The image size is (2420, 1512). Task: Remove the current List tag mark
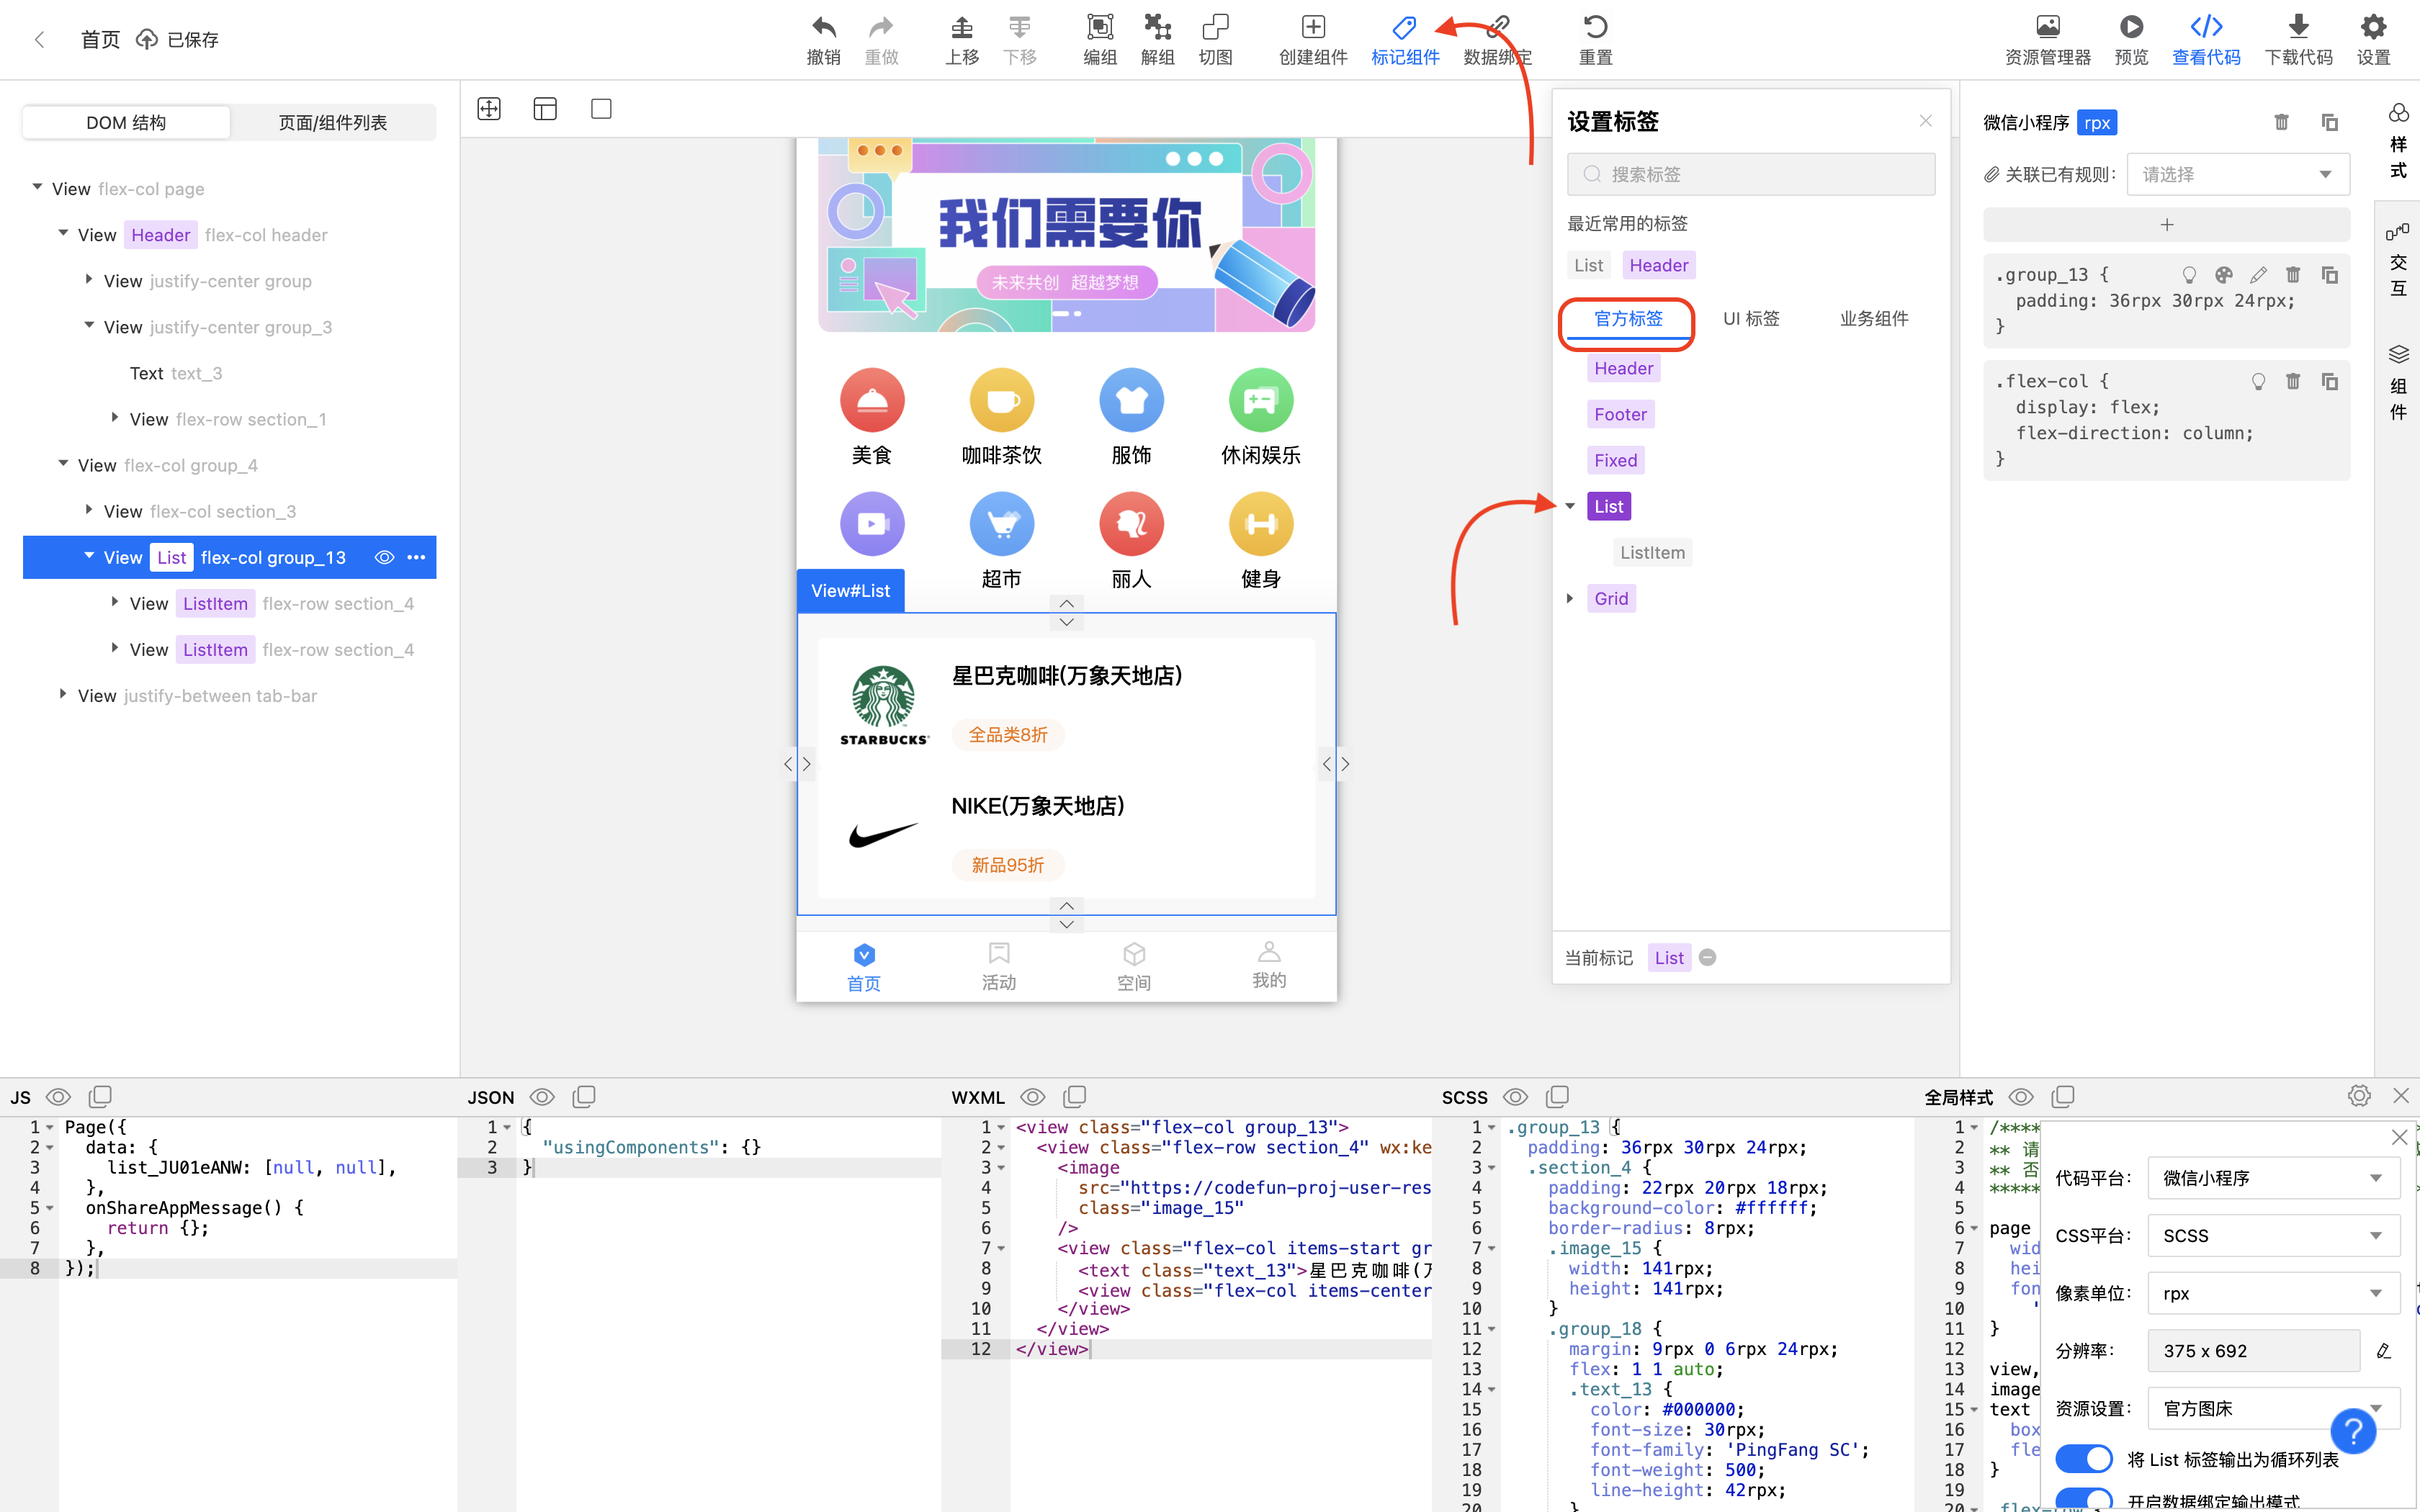coord(1707,957)
